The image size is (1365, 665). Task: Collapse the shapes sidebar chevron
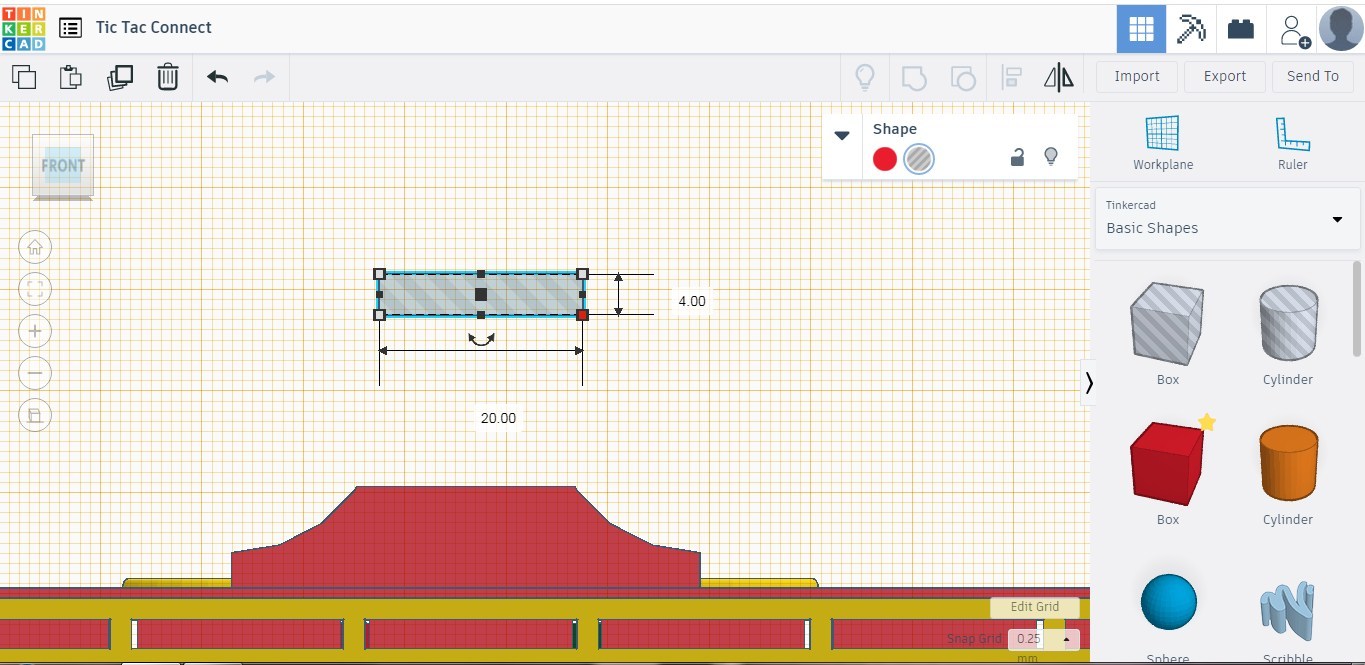(x=1088, y=382)
